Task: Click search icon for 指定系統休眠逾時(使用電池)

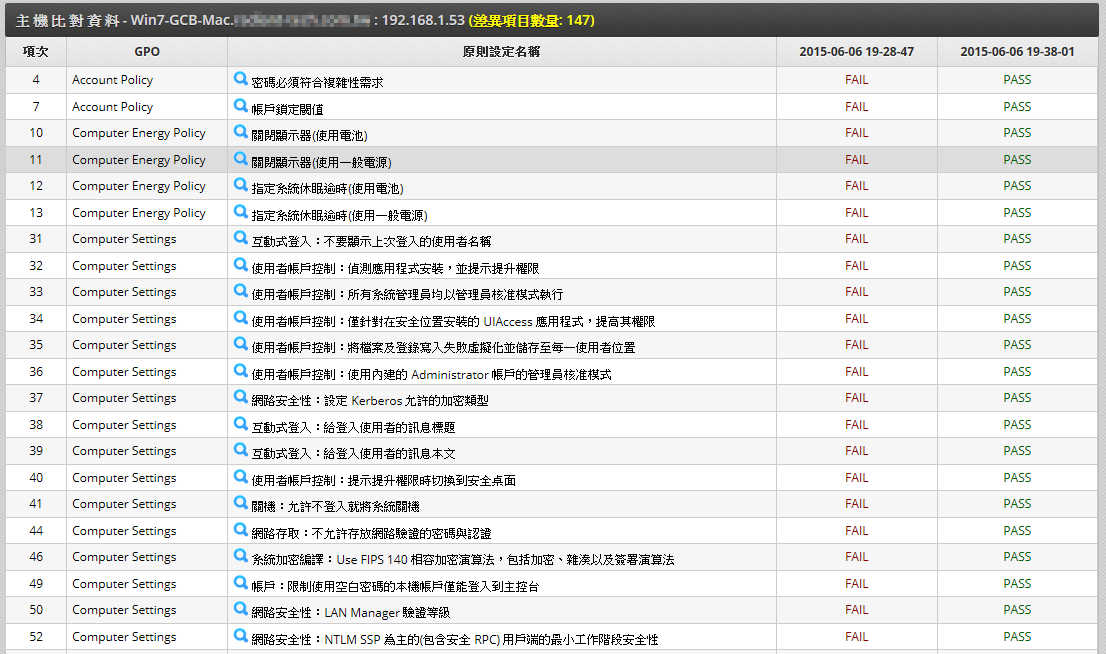Action: pos(240,185)
